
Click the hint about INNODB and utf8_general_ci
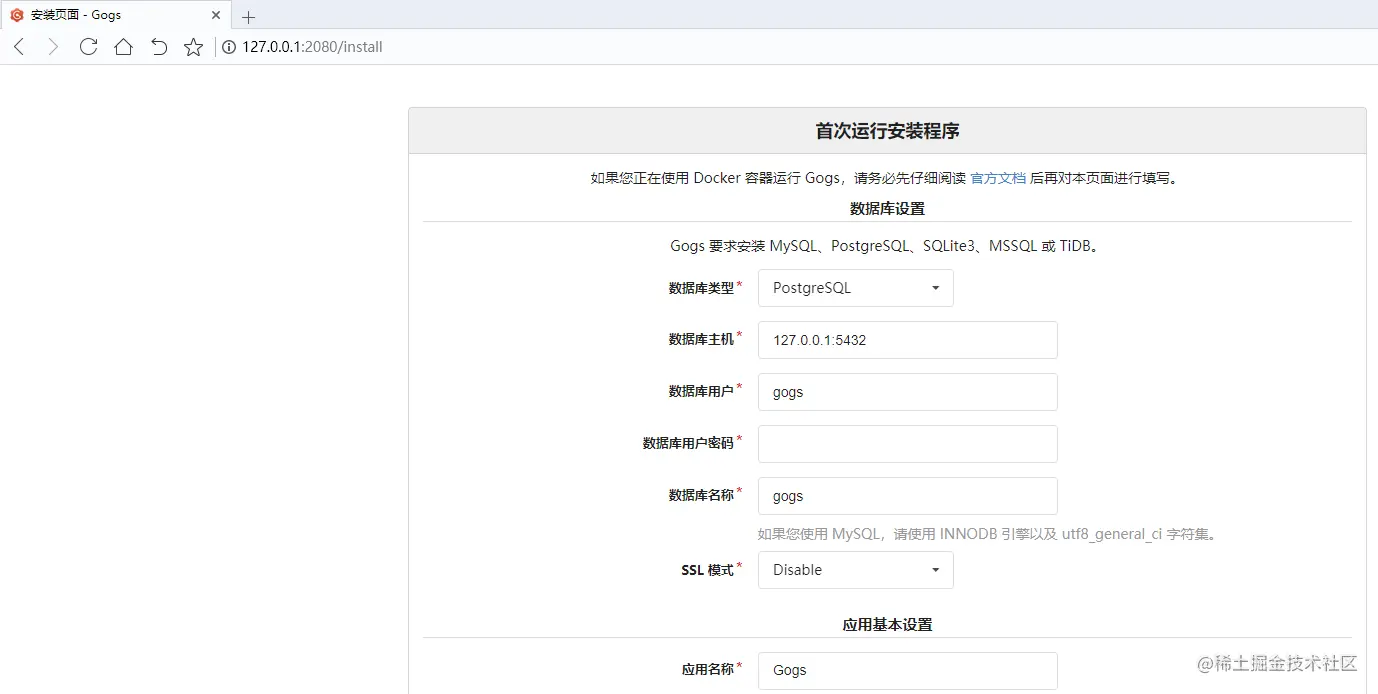[x=989, y=534]
